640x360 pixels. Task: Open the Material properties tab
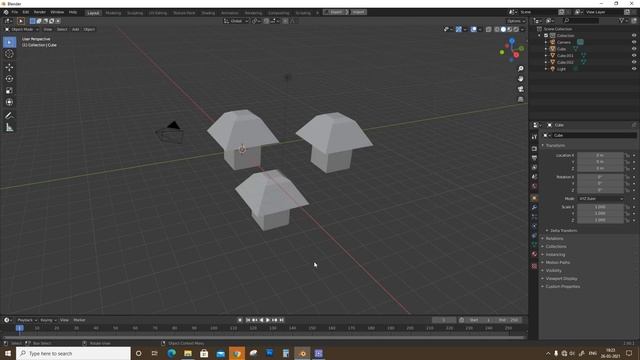click(534, 254)
